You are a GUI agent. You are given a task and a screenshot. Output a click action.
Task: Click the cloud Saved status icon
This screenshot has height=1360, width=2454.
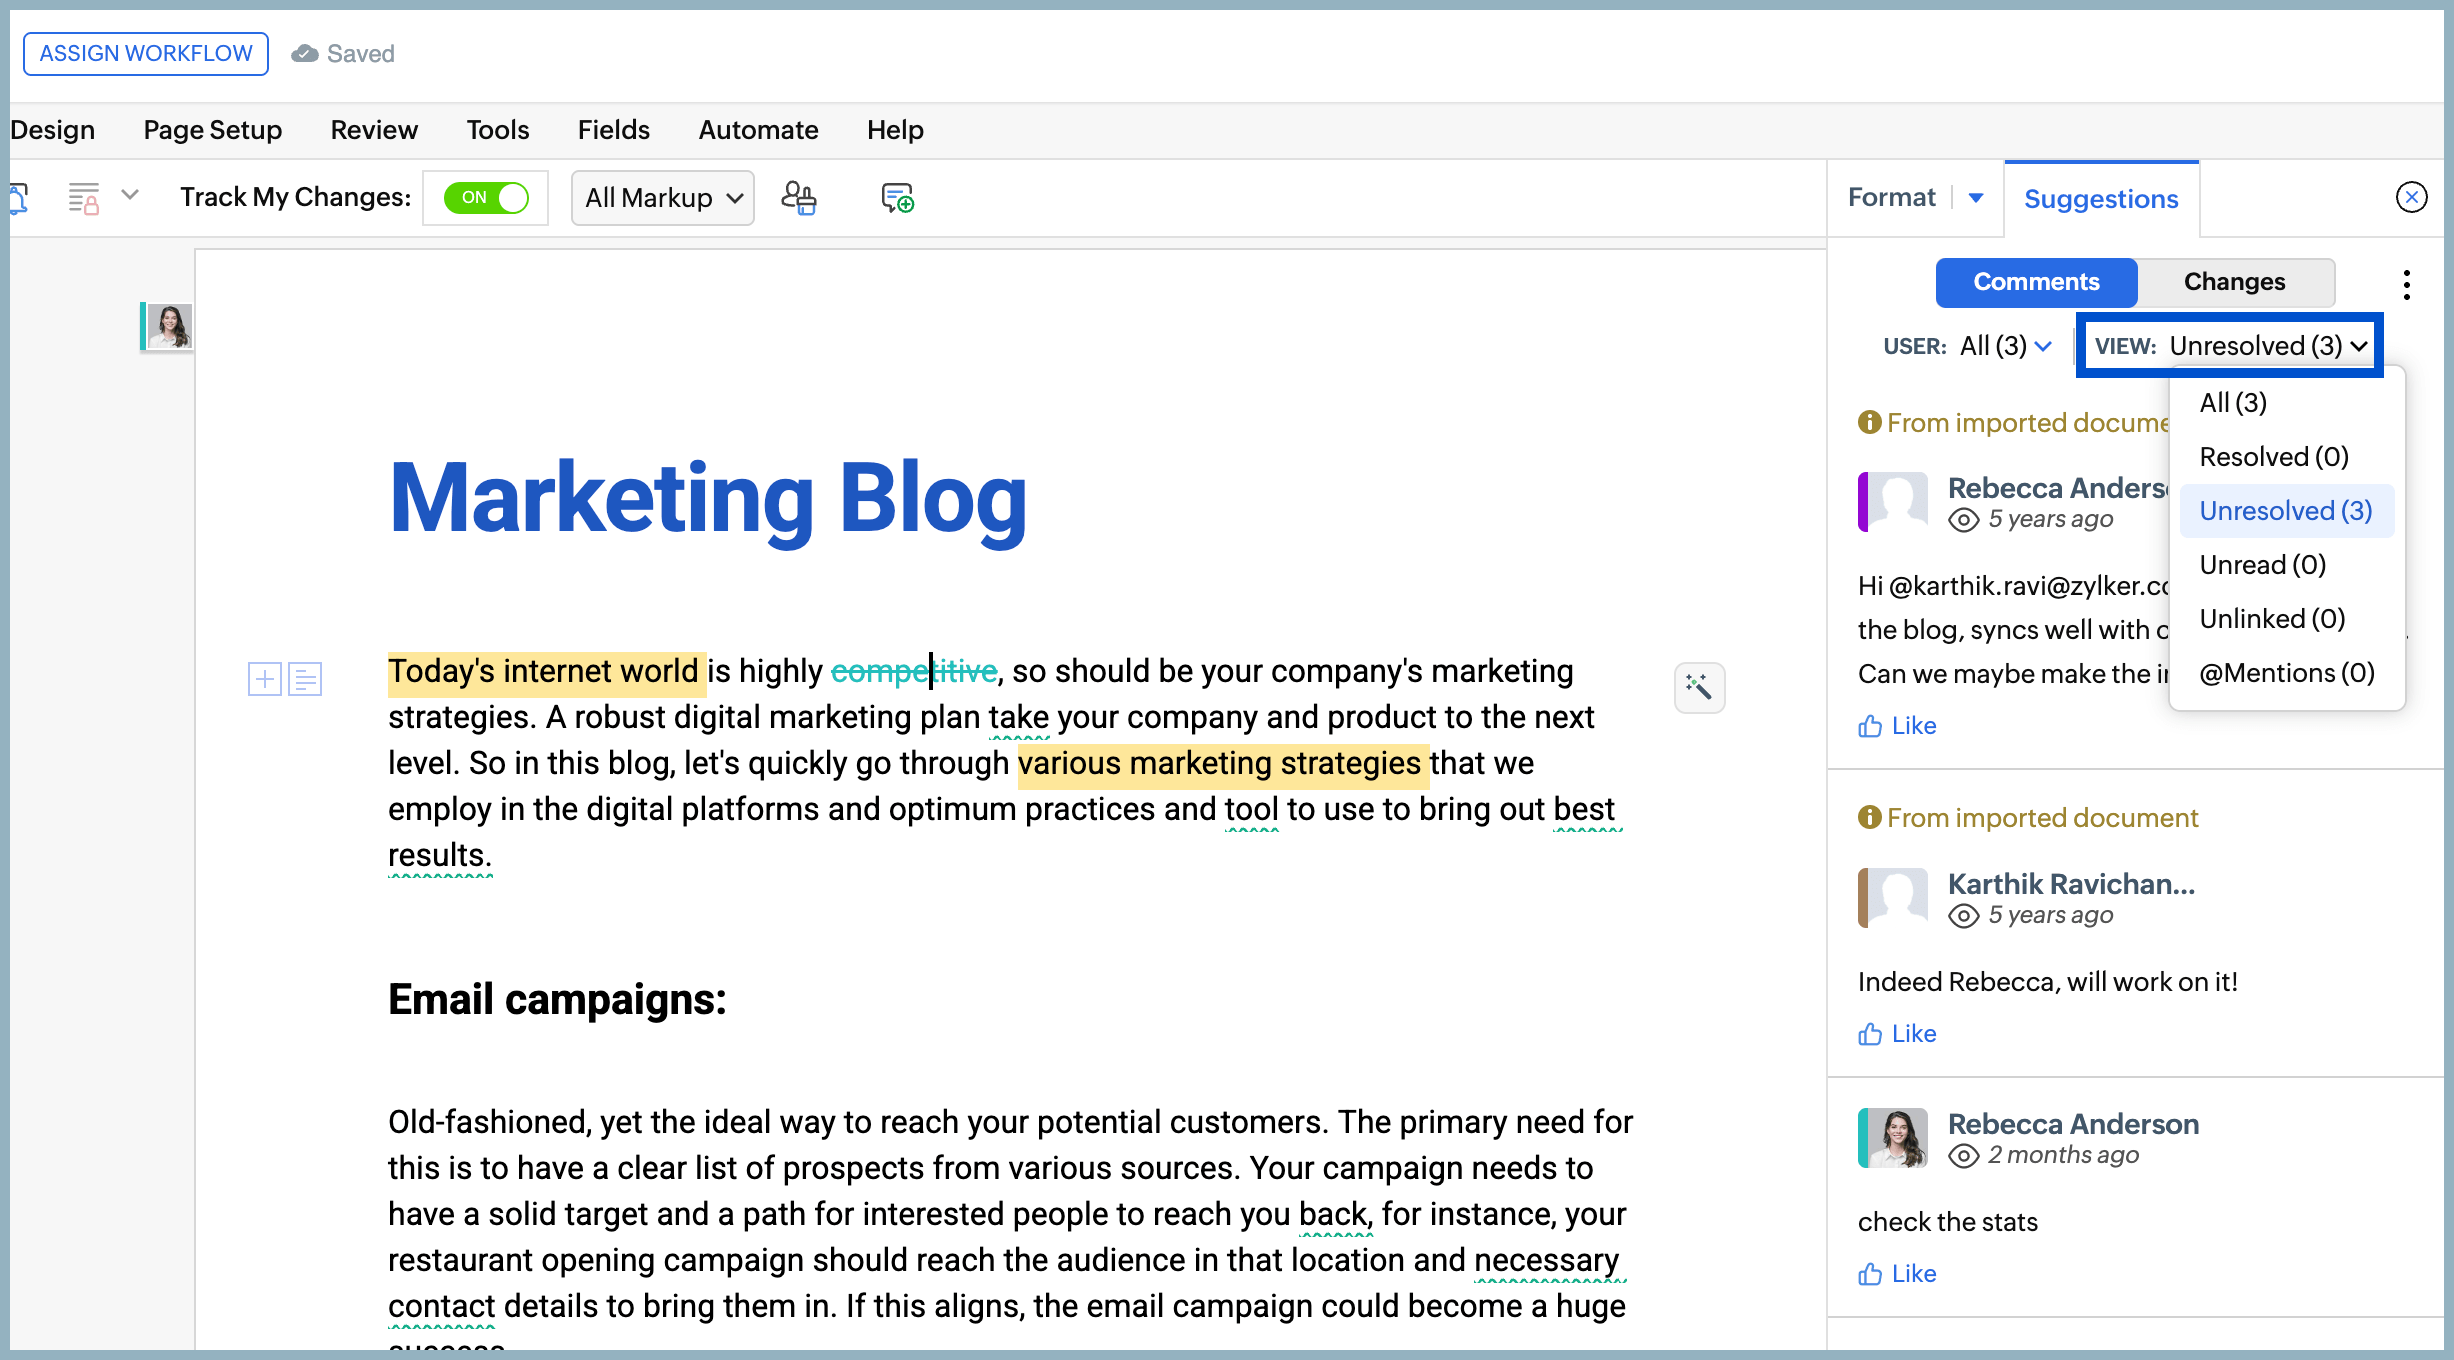[x=305, y=54]
